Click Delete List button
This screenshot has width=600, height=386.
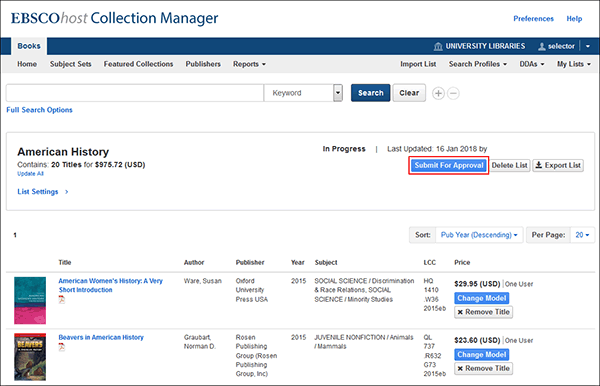click(509, 165)
